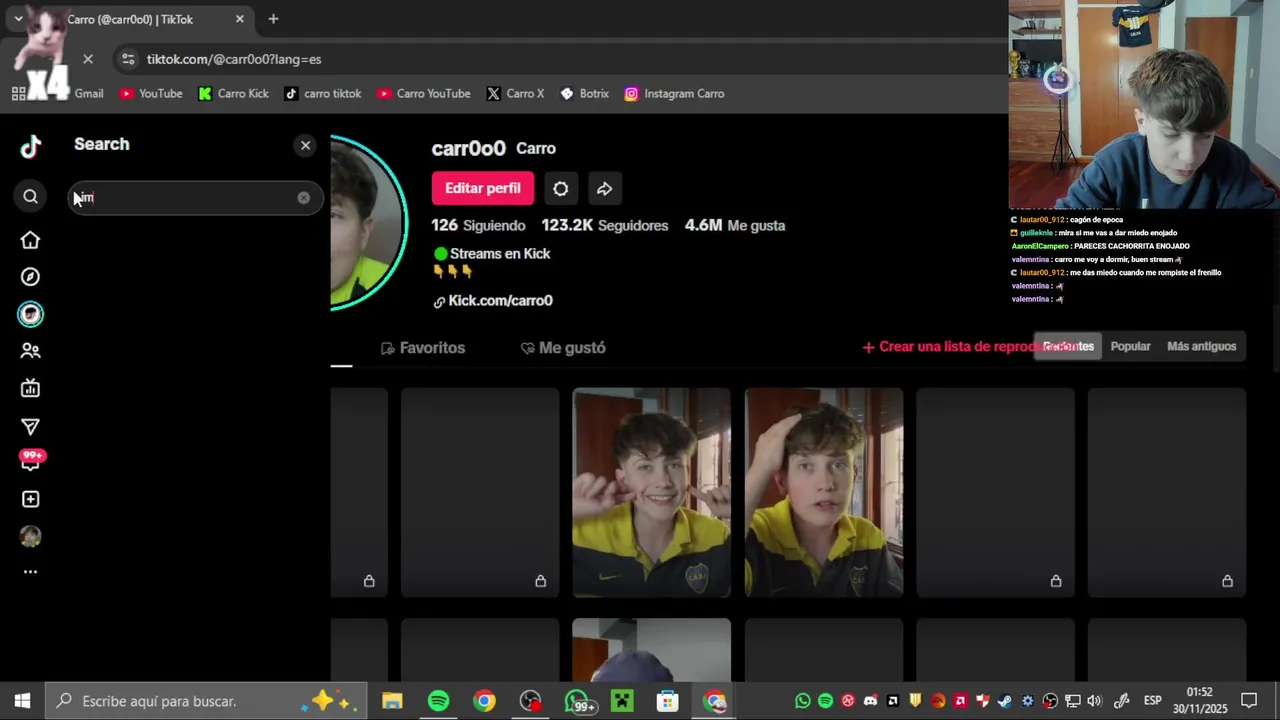View the 126 Siguiendo list
1280x720 pixels.
tap(478, 225)
